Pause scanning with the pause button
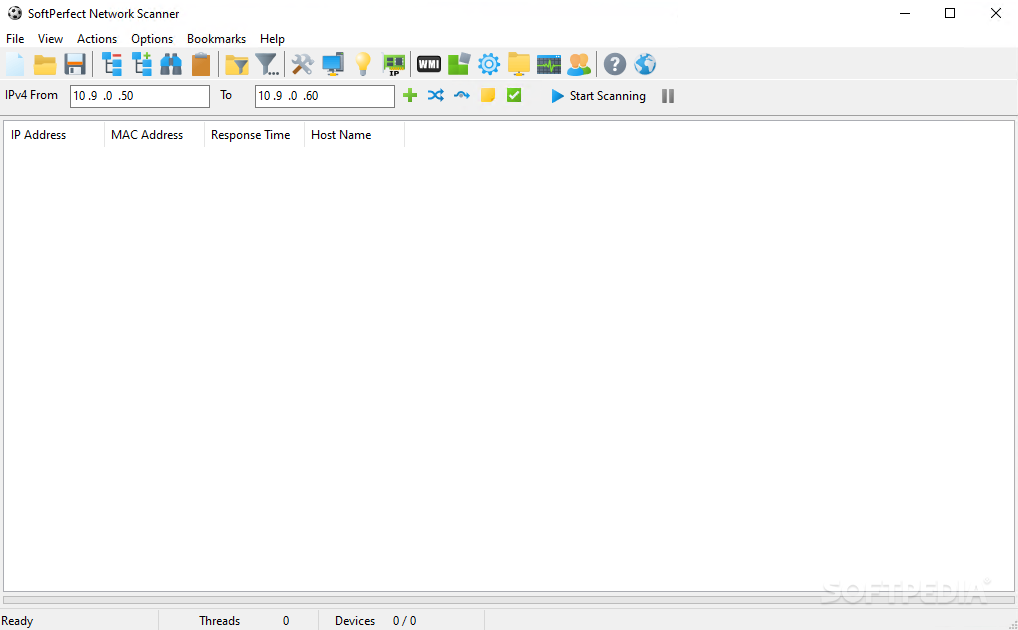Image resolution: width=1018 pixels, height=630 pixels. pos(668,96)
